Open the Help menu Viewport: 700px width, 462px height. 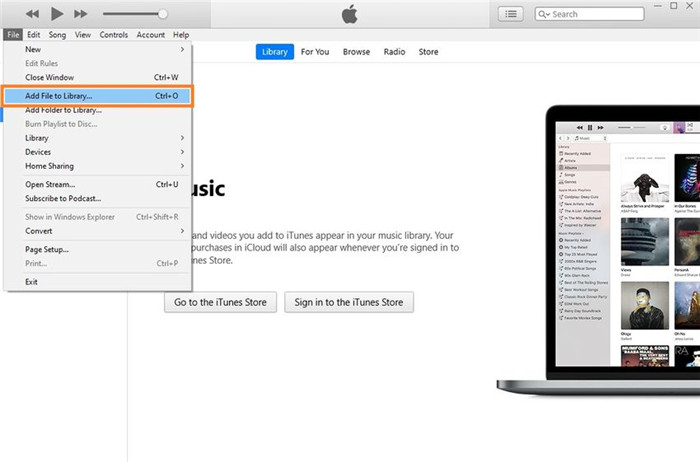click(181, 34)
